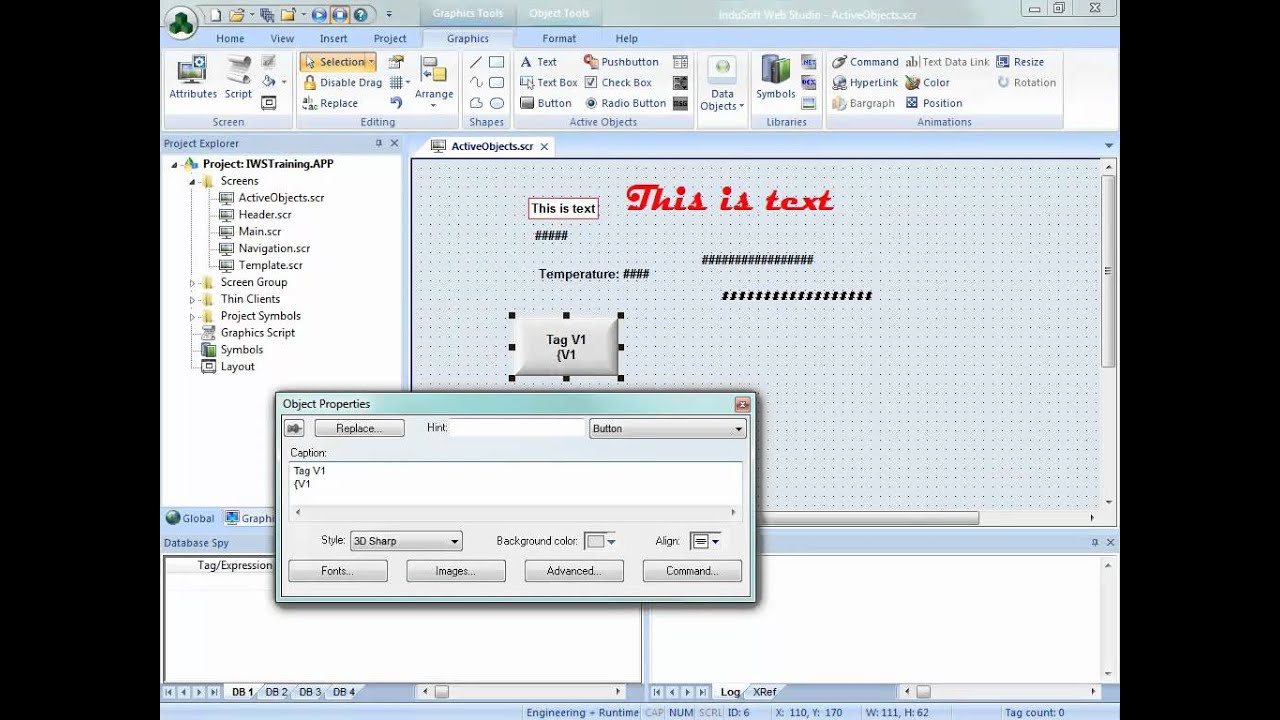Toggle Disable Drag in Editing group
The height and width of the screenshot is (720, 1280).
[343, 83]
